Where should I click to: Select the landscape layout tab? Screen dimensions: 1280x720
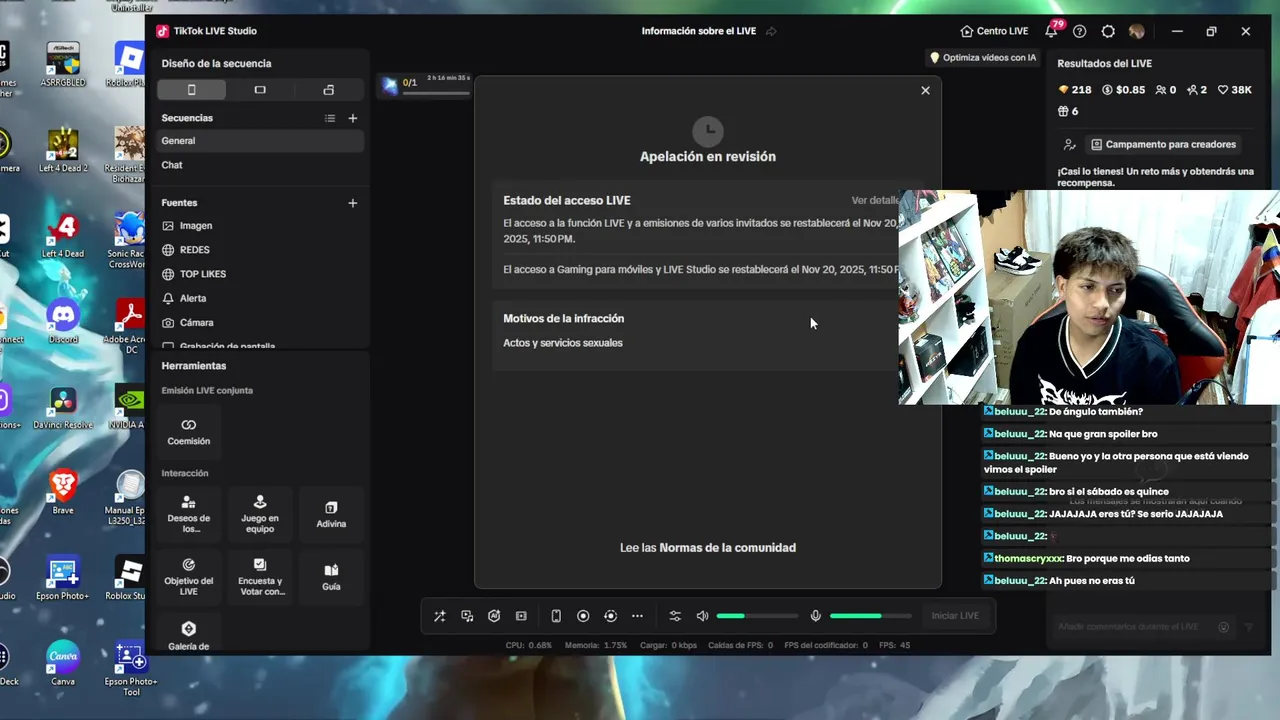point(260,90)
